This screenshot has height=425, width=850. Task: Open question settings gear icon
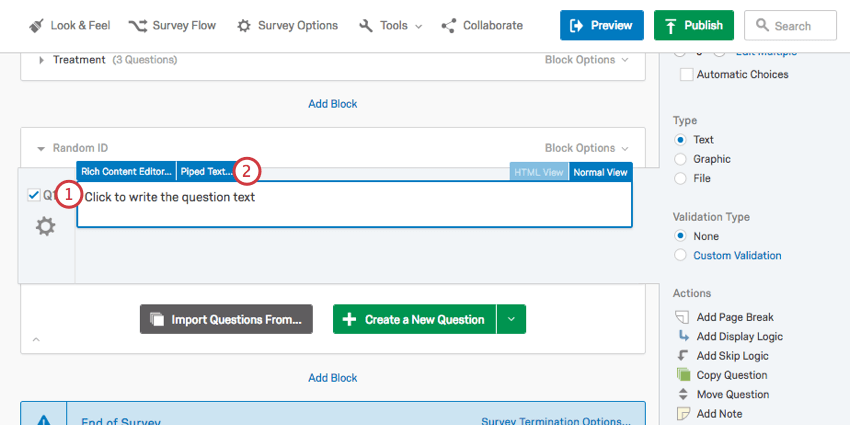click(46, 227)
